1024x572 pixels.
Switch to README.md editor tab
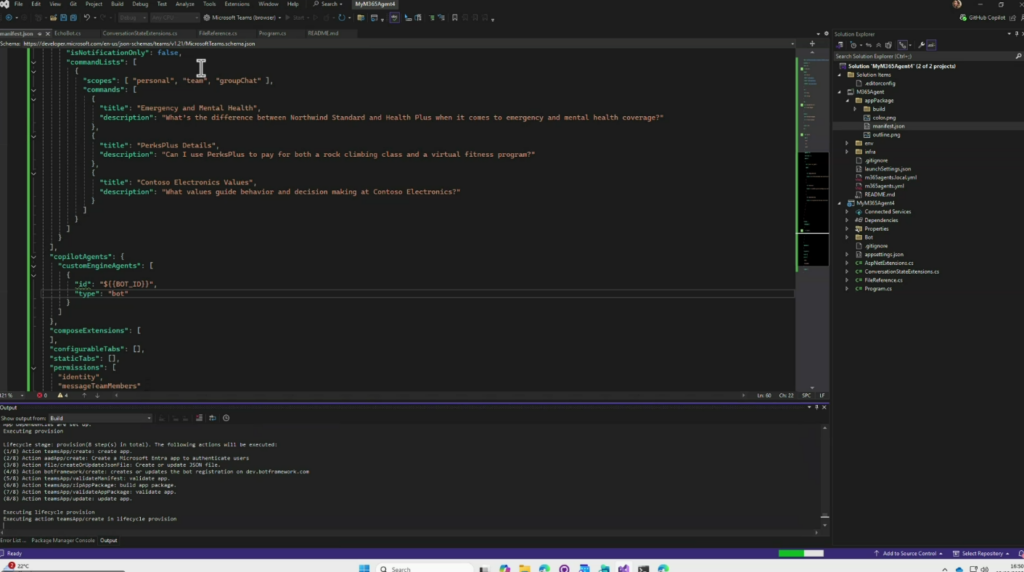tap(323, 33)
